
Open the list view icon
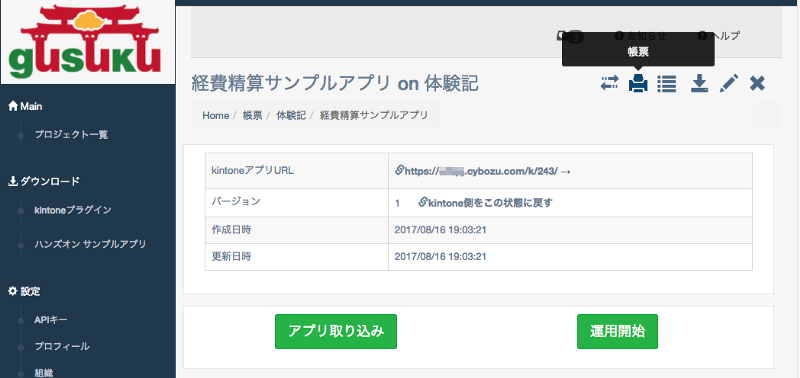point(666,84)
